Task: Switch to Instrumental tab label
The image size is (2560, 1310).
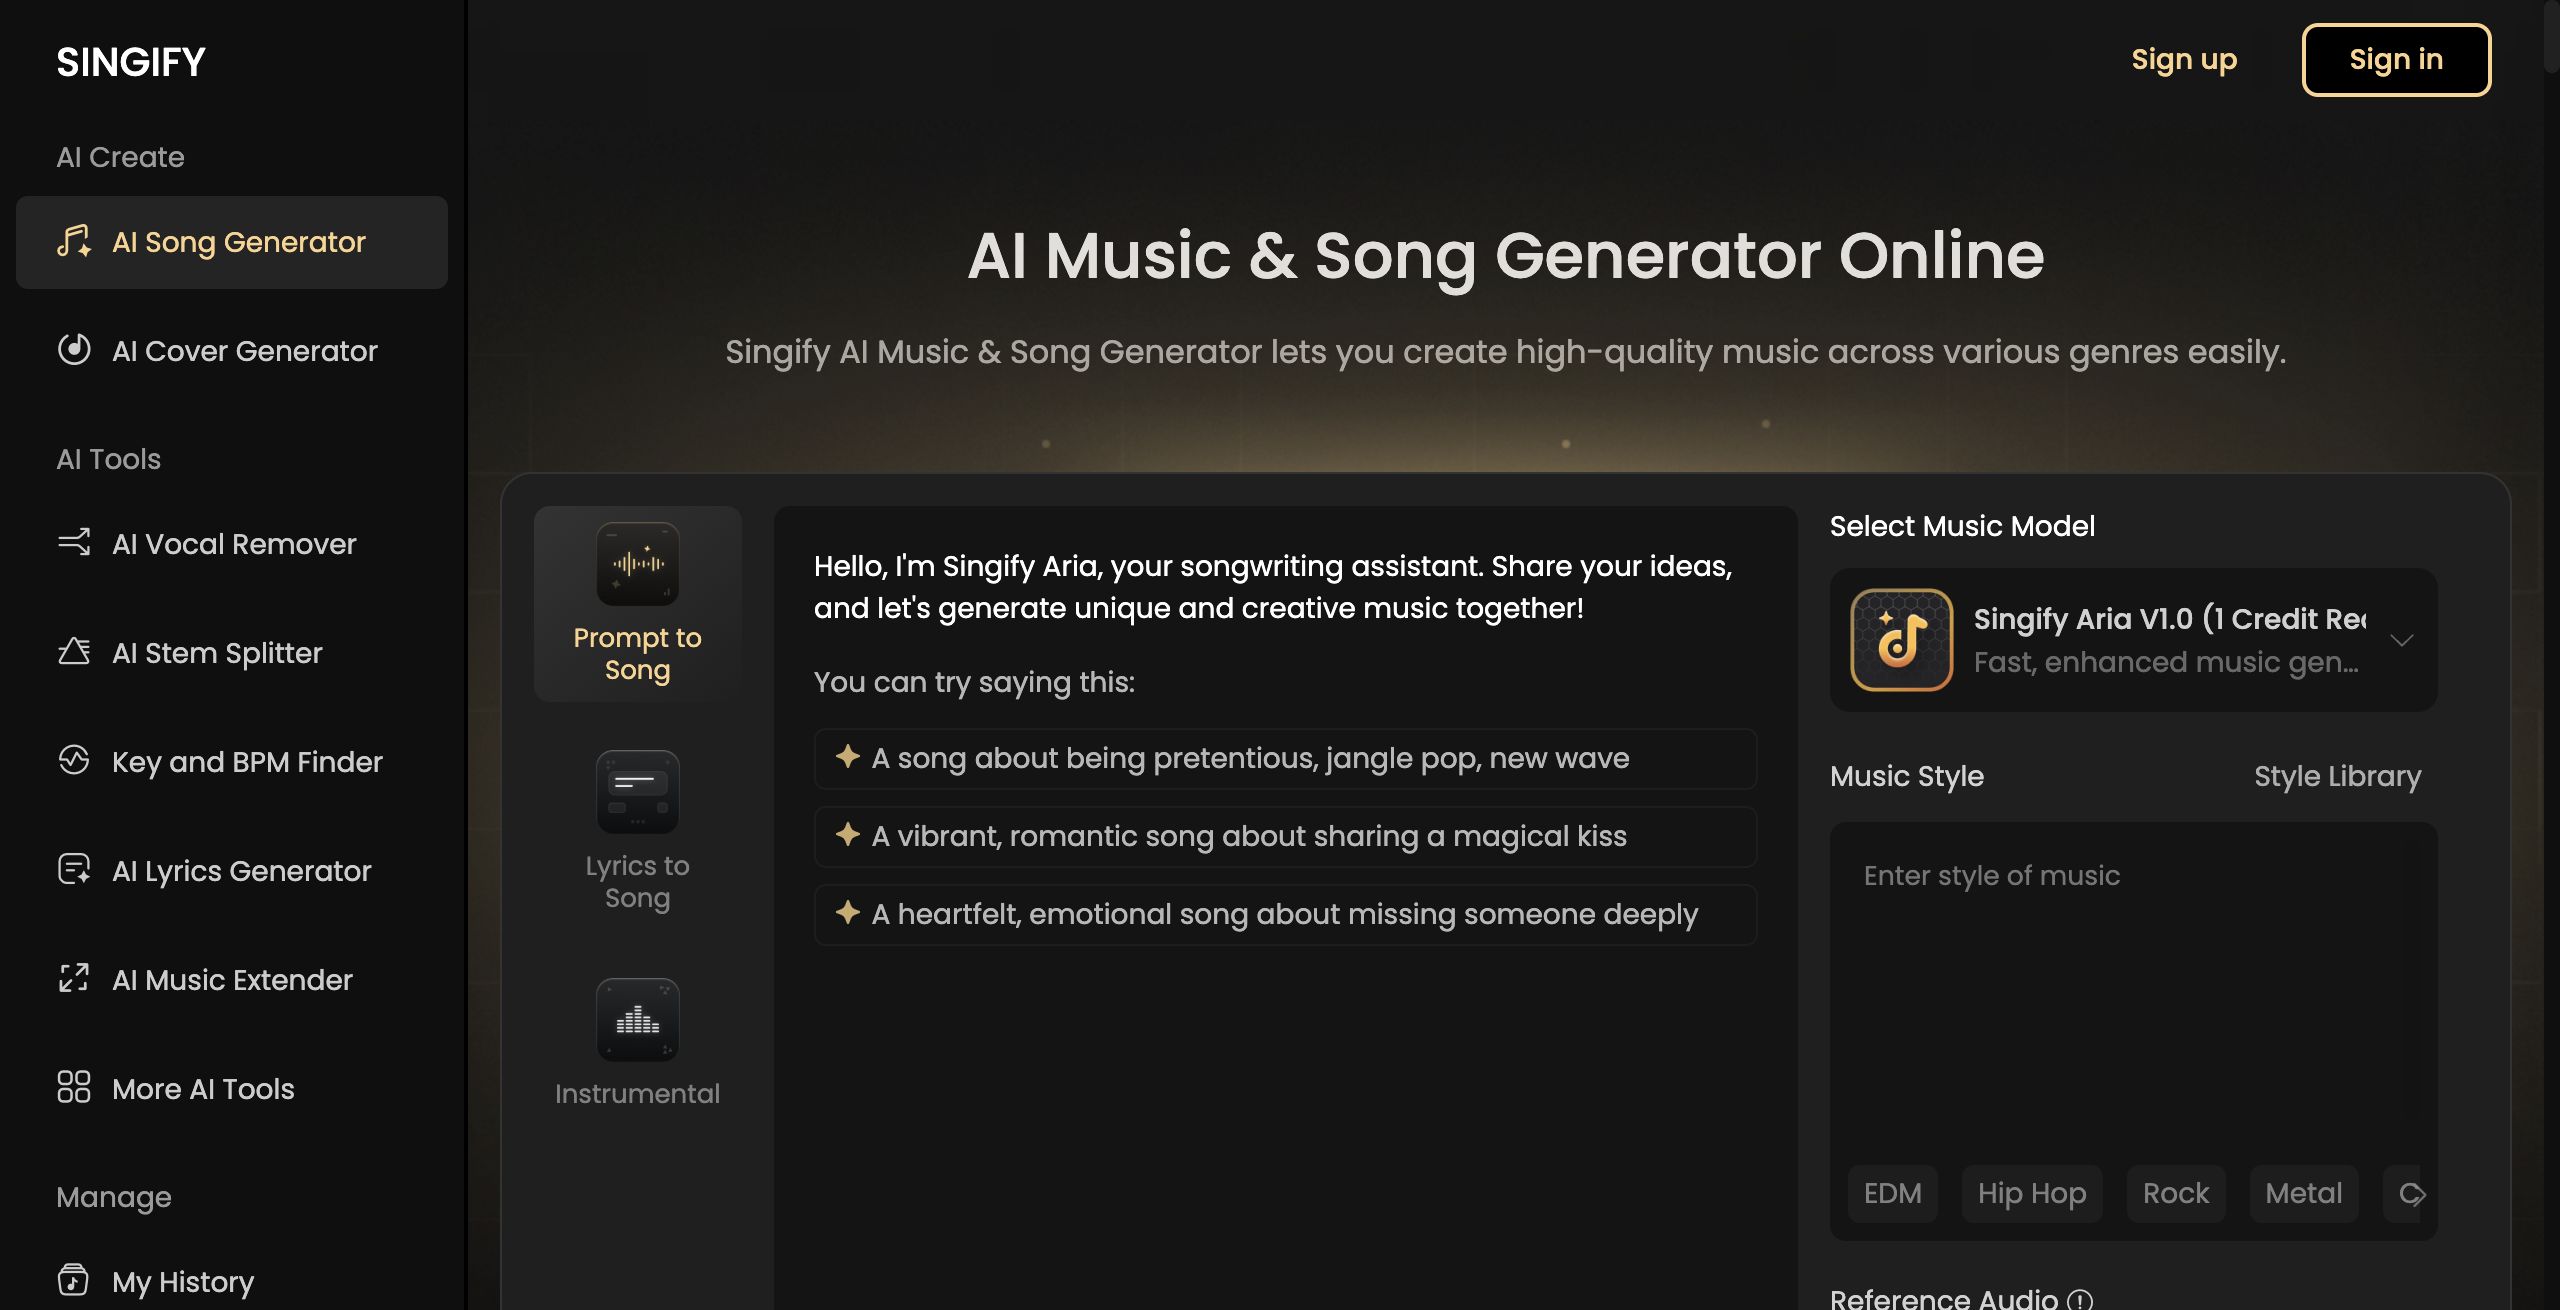Action: (x=638, y=1094)
